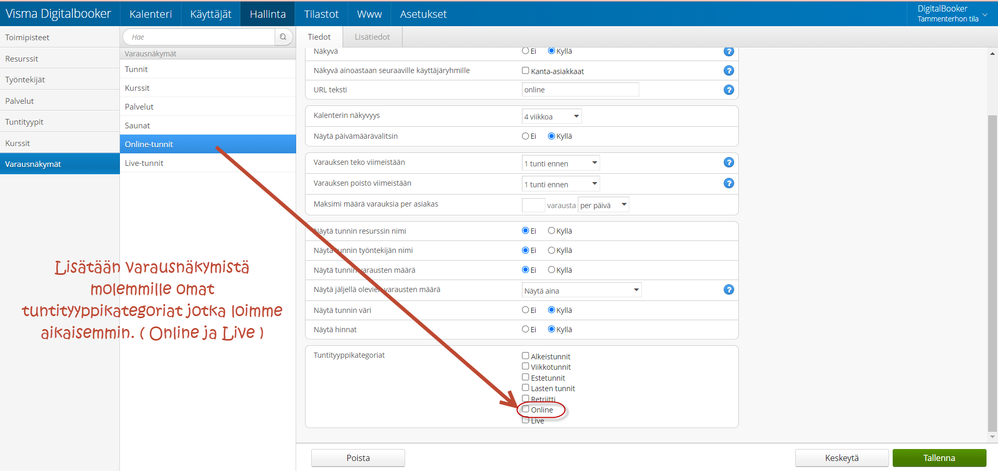The image size is (998, 471).
Task: Click the maximum bookings number field
Action: click(x=533, y=205)
